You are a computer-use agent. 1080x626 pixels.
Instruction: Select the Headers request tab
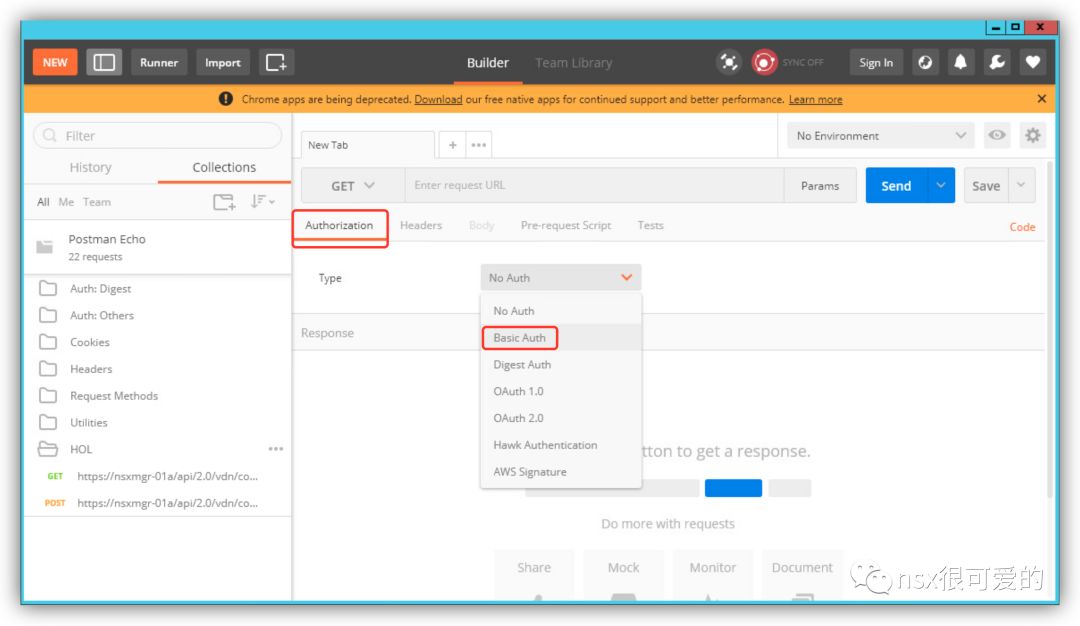(421, 226)
